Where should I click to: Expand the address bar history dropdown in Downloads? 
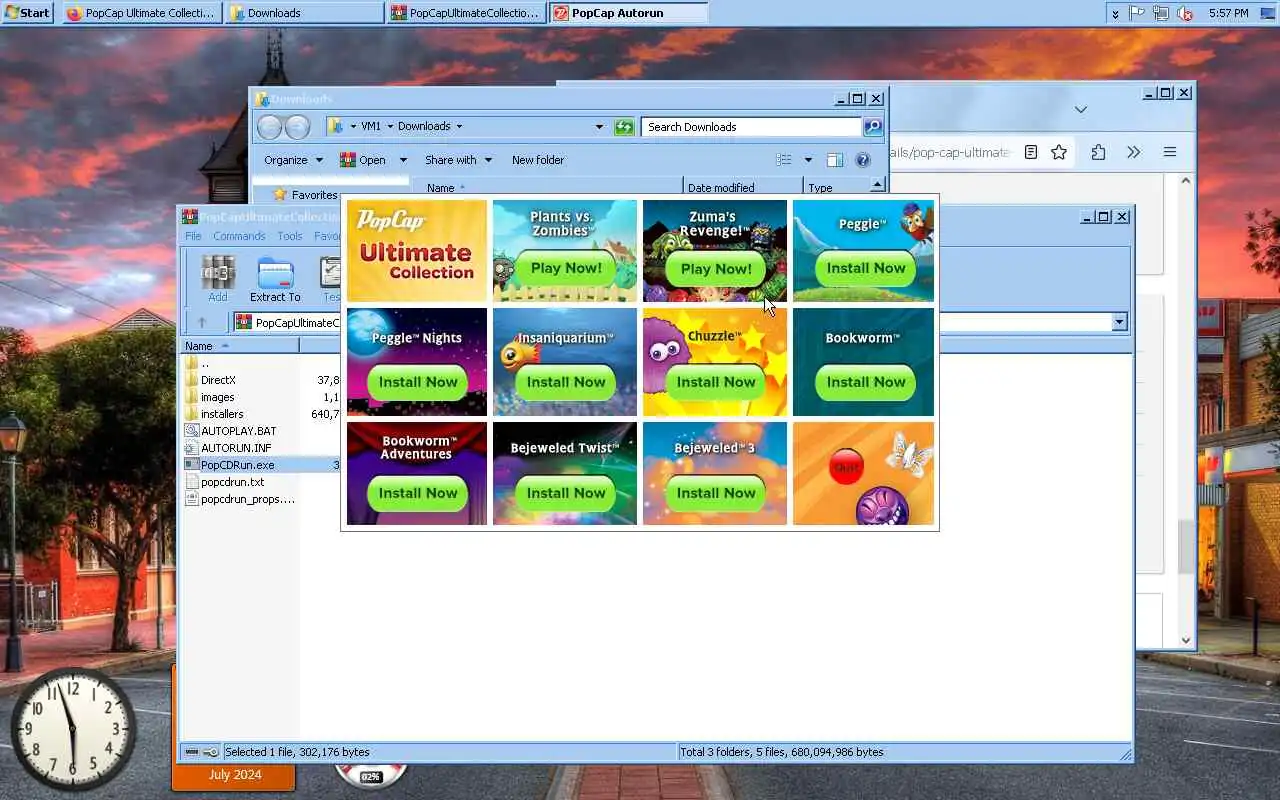pos(599,127)
